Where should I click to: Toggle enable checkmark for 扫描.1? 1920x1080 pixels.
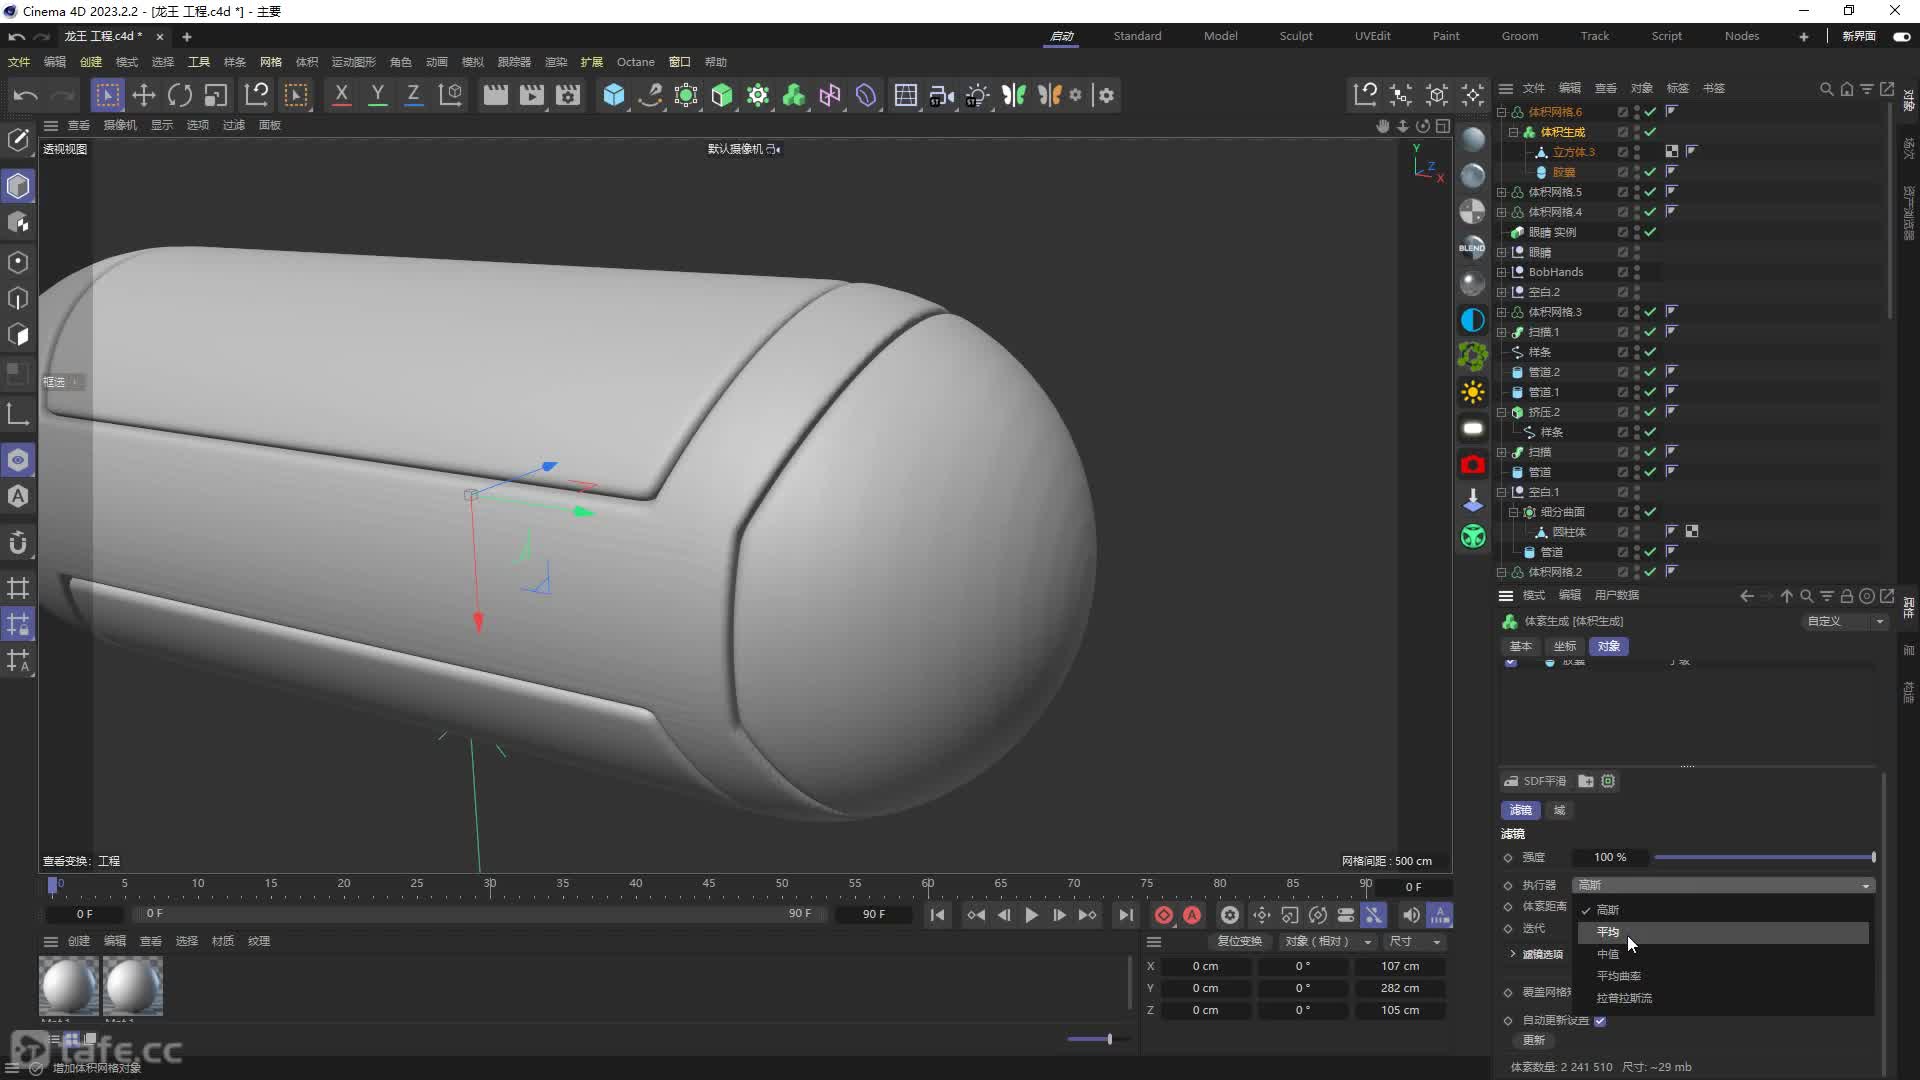click(x=1650, y=332)
